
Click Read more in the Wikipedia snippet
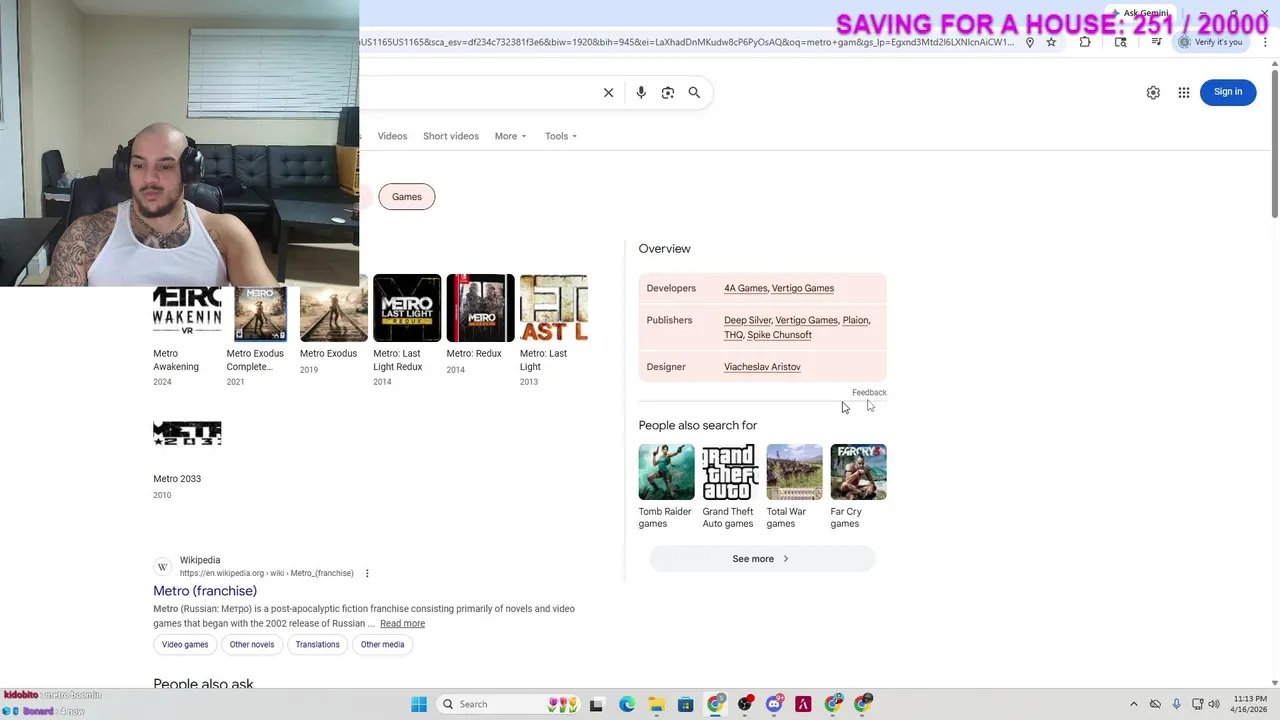[x=402, y=624]
